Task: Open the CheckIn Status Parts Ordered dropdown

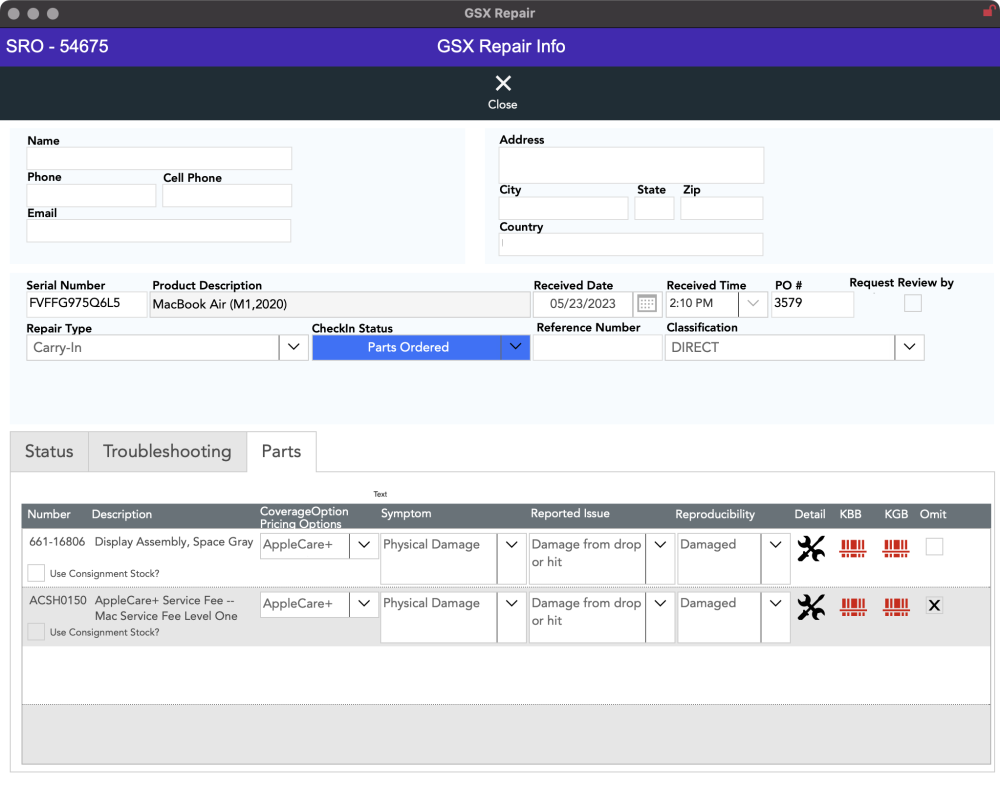Action: pyautogui.click(x=514, y=347)
